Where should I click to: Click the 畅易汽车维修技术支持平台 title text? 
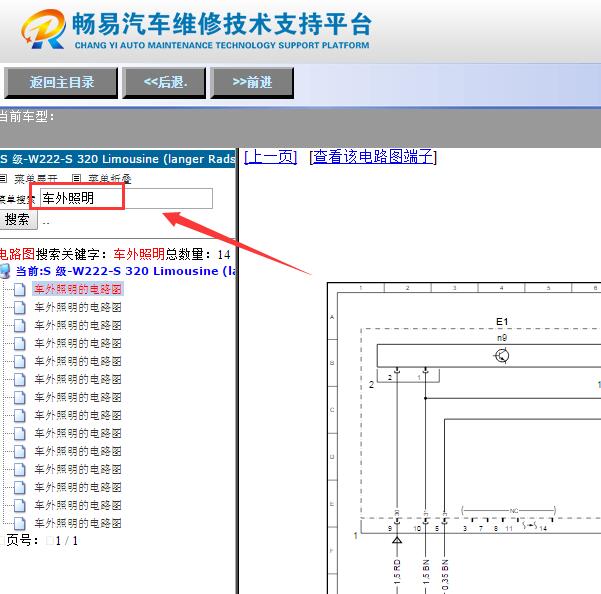point(222,24)
